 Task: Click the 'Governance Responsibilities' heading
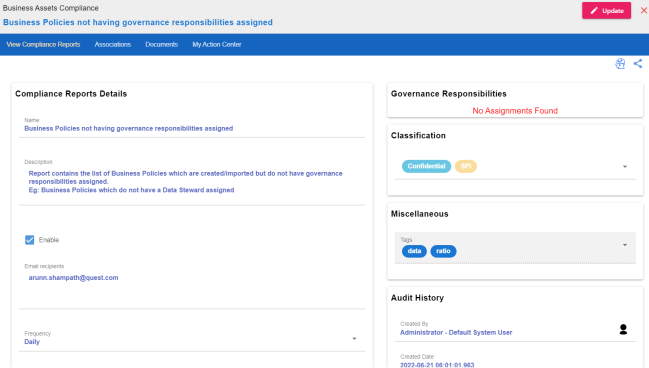pyautogui.click(x=449, y=94)
